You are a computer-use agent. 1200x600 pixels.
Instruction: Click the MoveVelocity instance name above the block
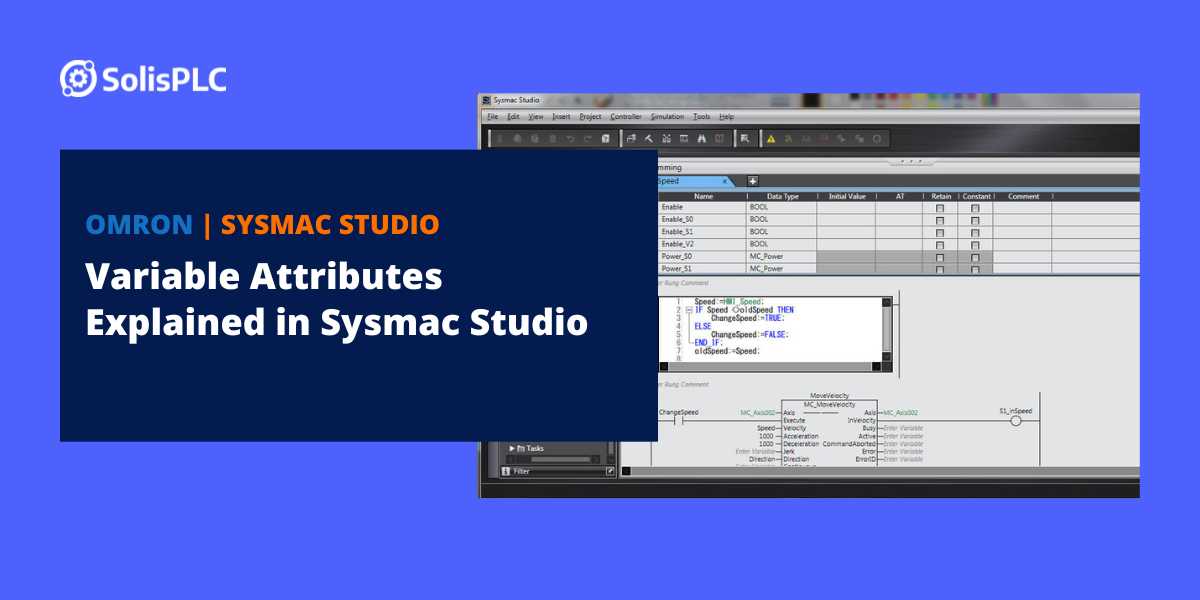tap(829, 396)
